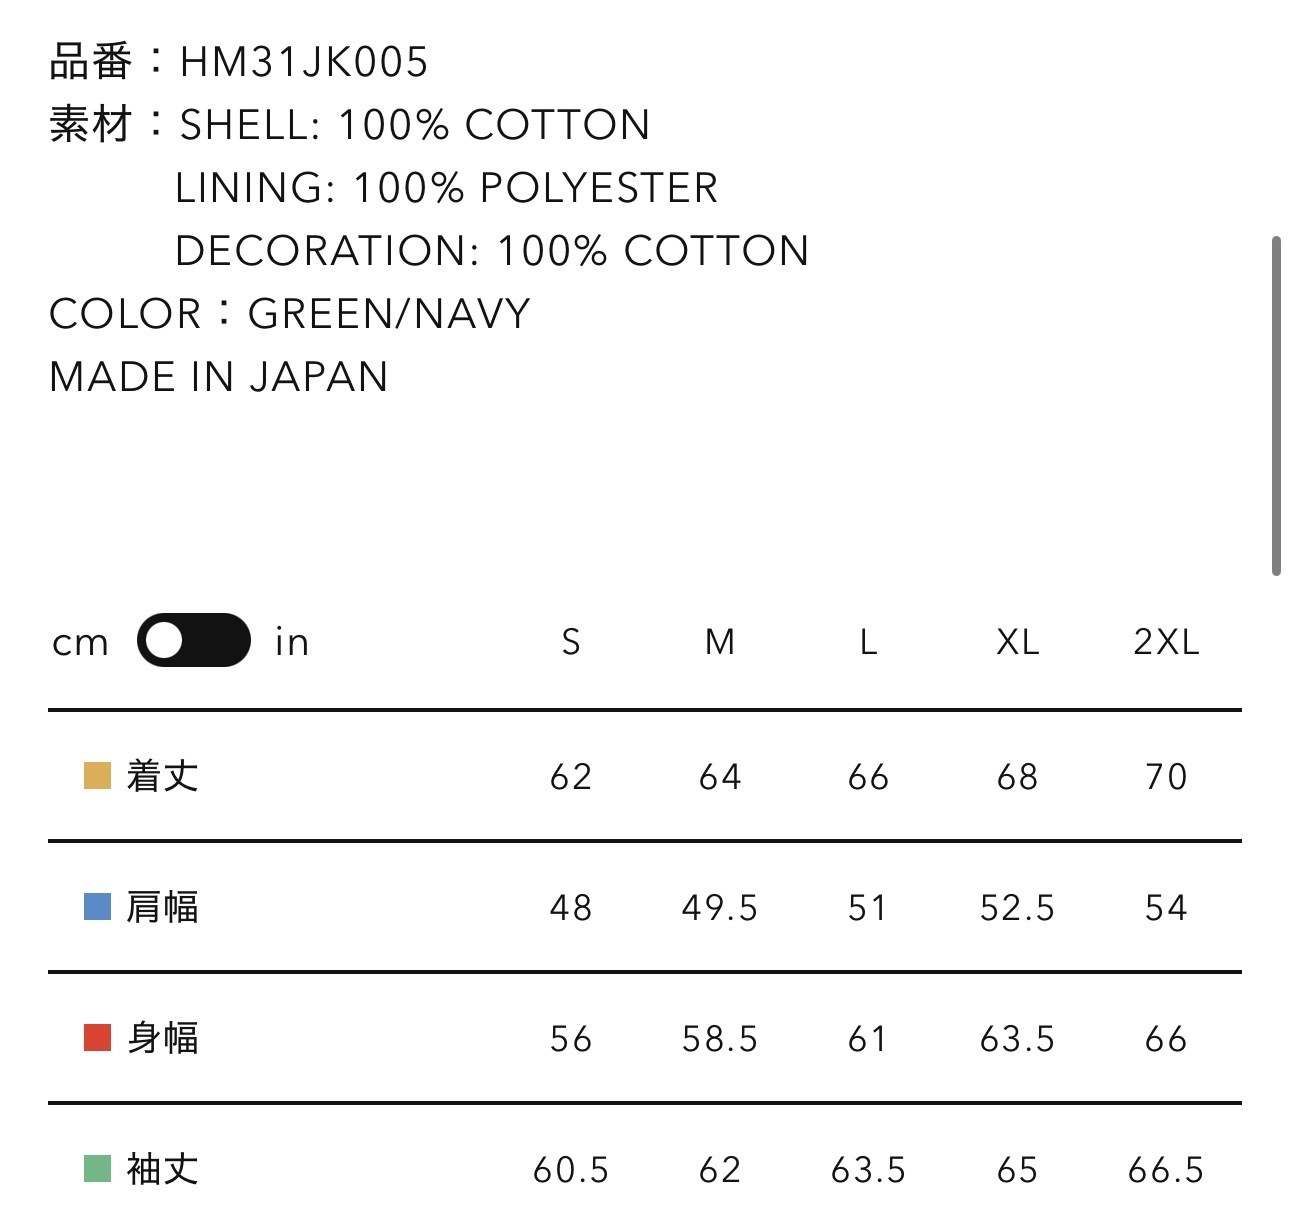Click the blue 肩幅 color square
Screen dimensions: 1290x1231
coord(97,907)
